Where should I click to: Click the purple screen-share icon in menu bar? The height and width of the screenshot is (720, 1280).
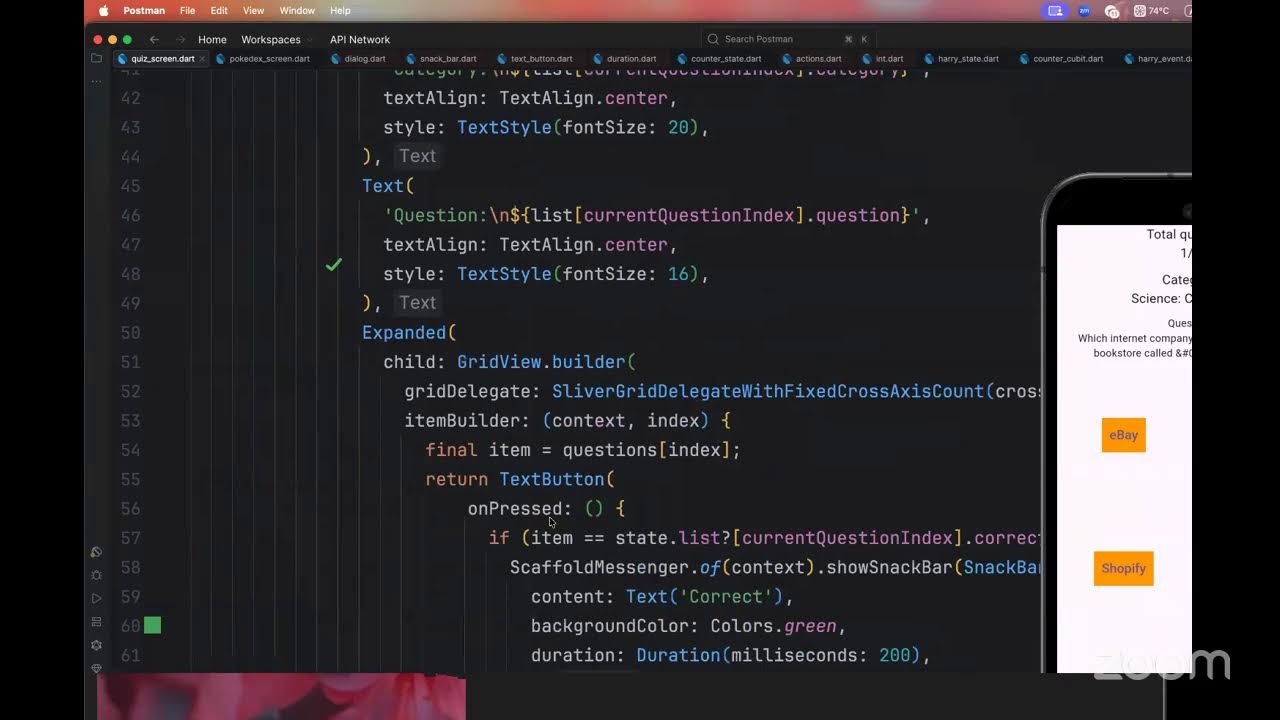1054,11
